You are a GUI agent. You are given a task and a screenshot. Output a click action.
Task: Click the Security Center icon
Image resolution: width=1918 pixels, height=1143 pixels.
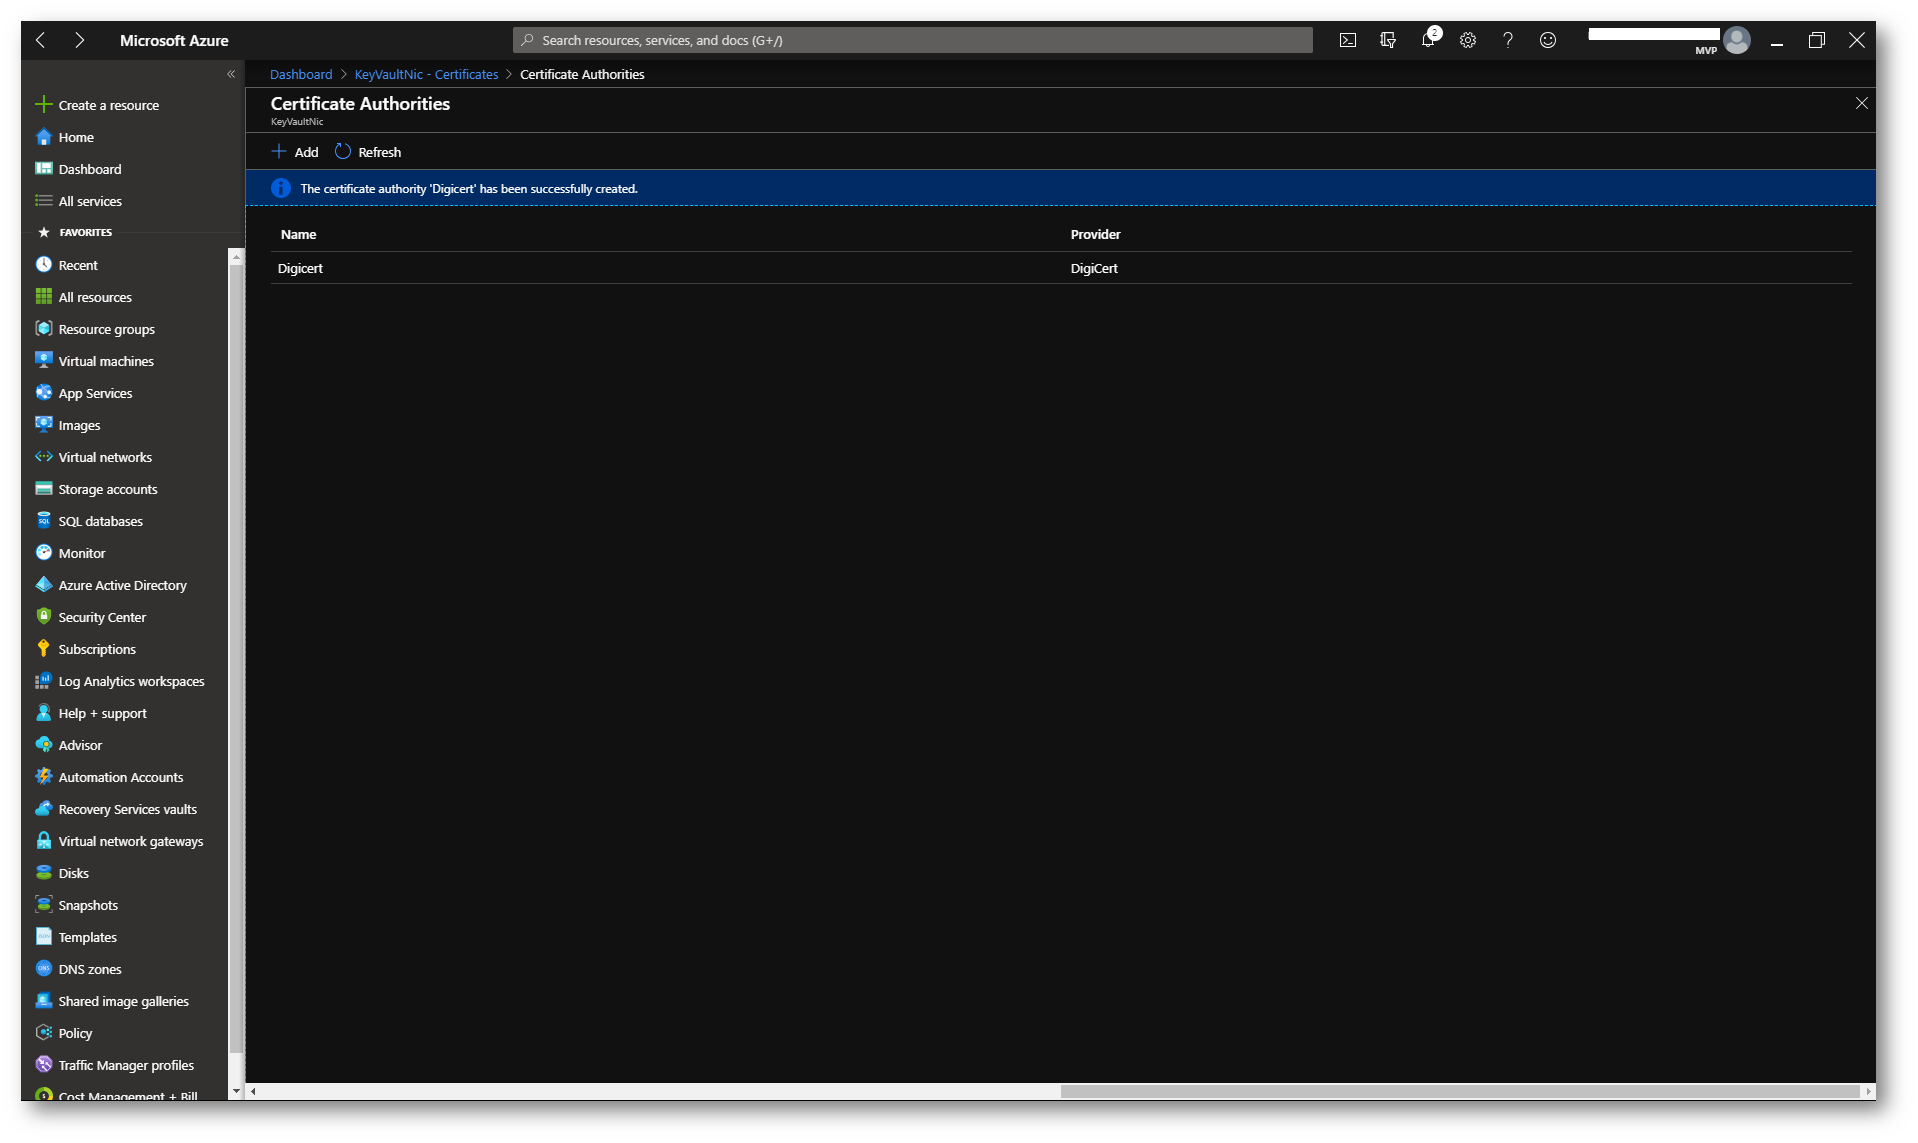tap(44, 617)
